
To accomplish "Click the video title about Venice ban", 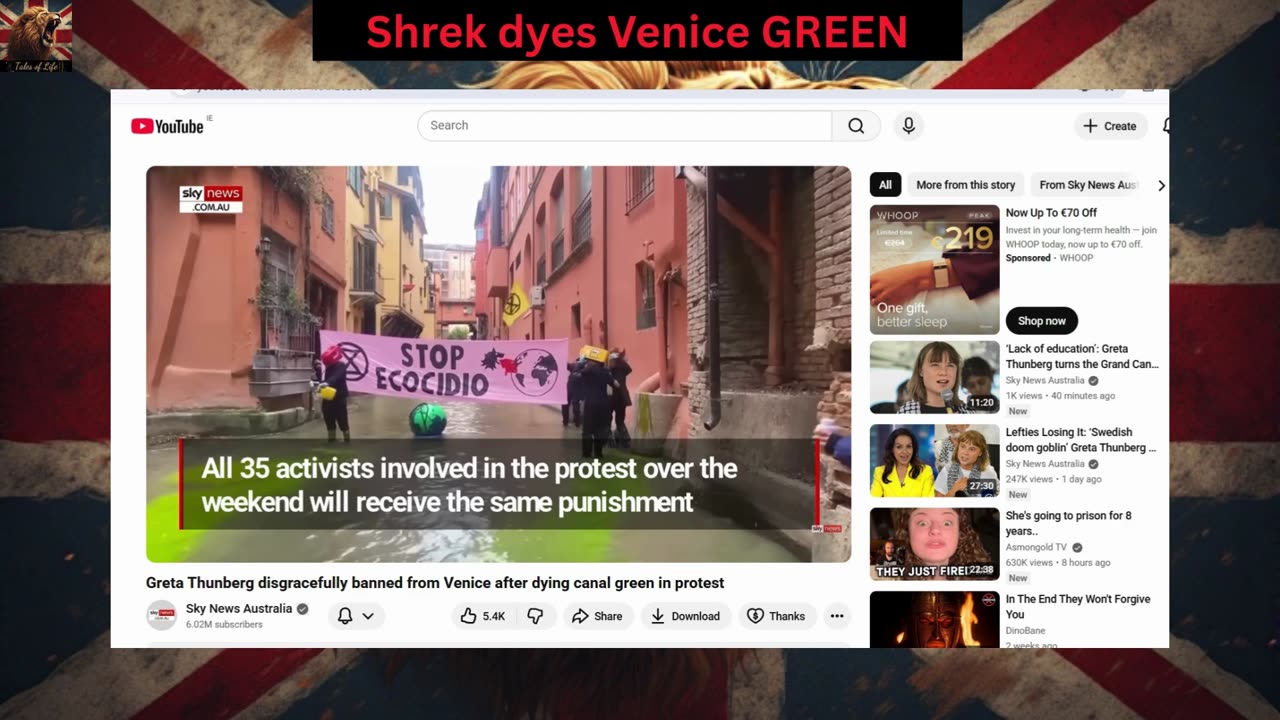I will point(435,583).
